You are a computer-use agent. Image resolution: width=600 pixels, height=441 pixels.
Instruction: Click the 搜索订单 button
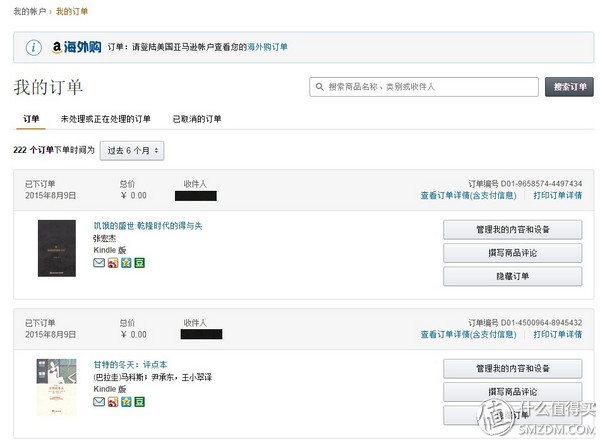point(569,87)
